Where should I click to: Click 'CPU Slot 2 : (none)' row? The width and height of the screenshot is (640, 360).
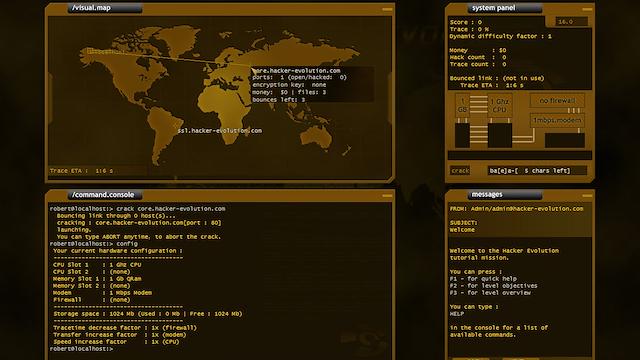point(92,272)
